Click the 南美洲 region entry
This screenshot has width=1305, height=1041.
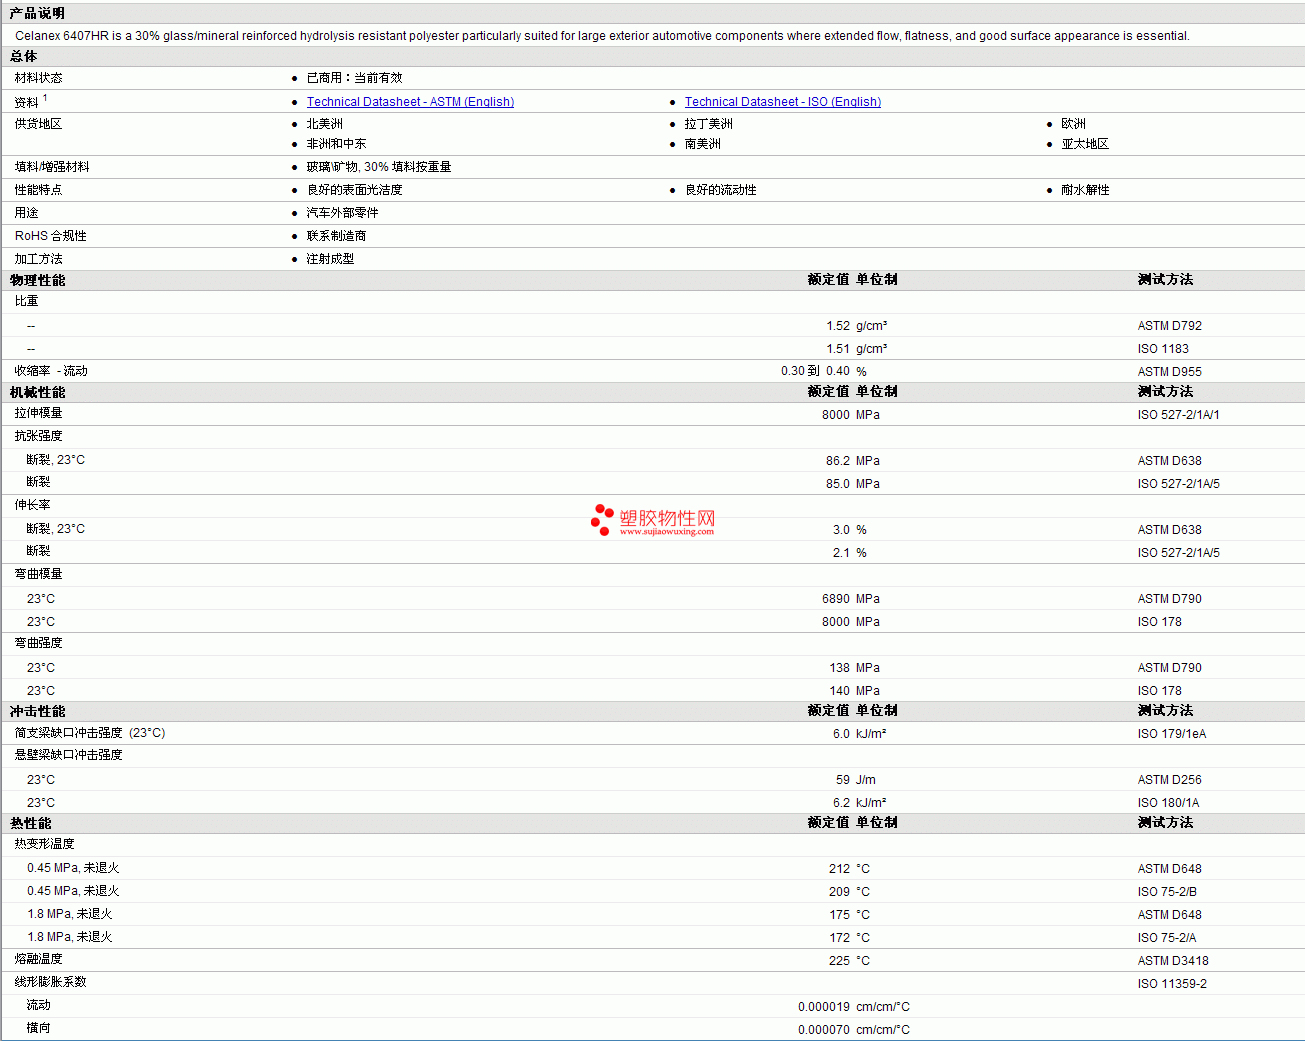703,144
